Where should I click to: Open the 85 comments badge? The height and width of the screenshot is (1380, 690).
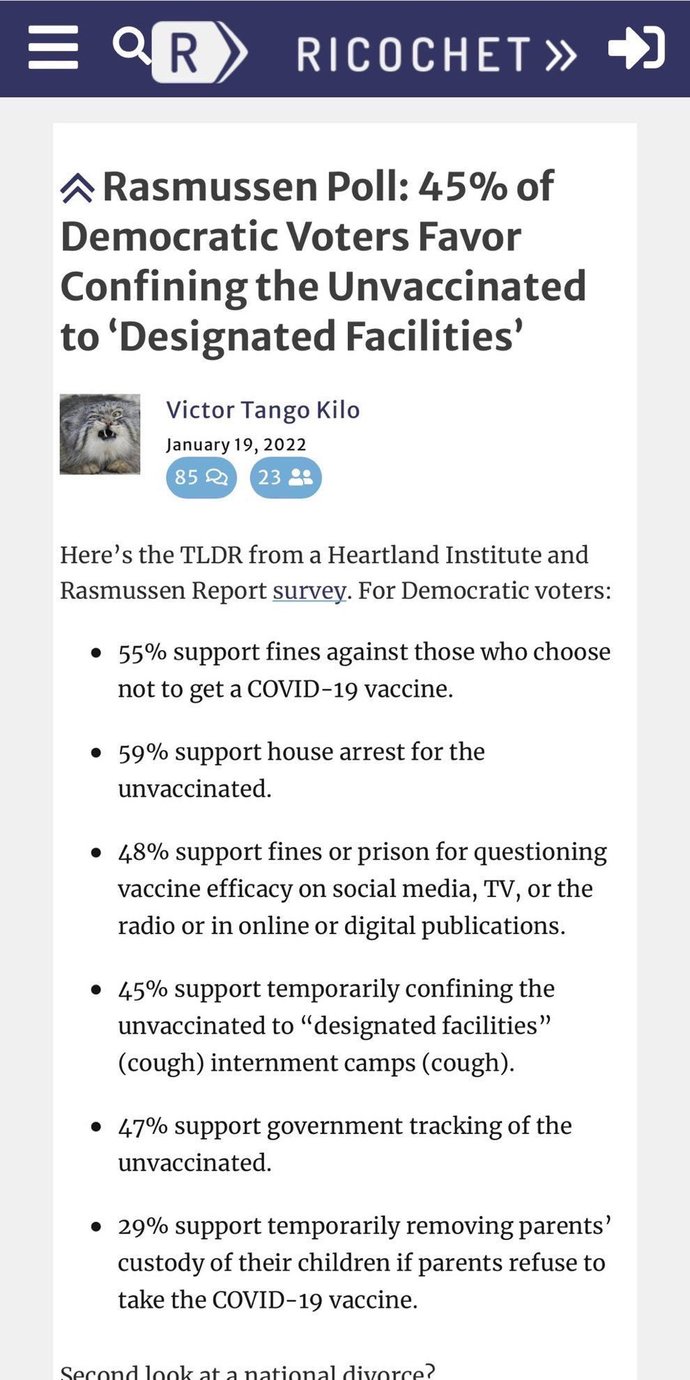[x=201, y=478]
